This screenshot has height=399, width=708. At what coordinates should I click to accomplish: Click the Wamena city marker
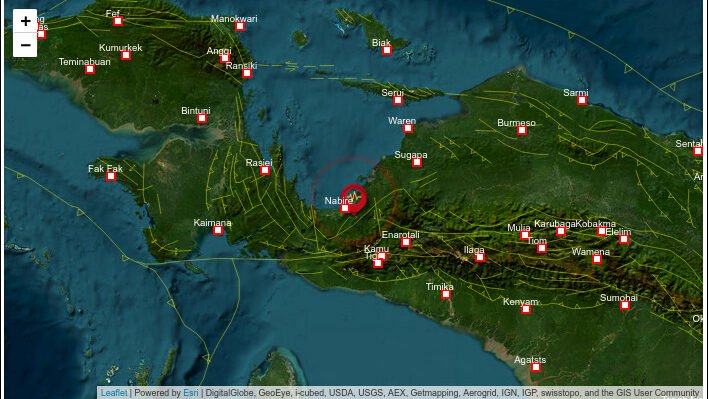pos(597,259)
